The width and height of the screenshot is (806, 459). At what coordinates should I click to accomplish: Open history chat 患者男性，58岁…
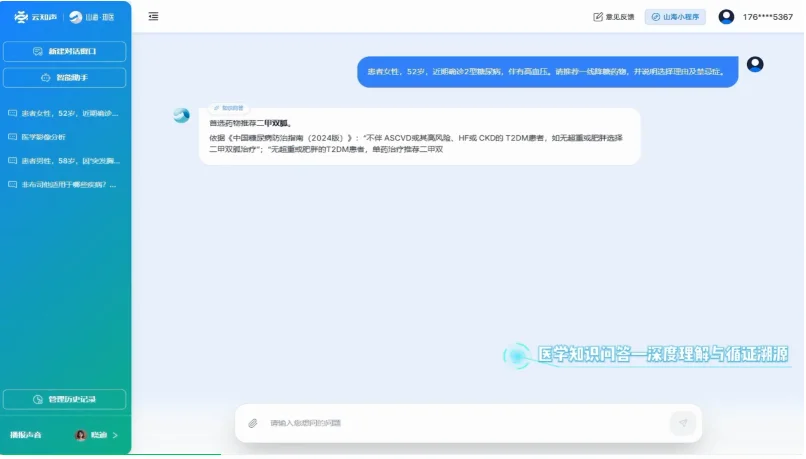(x=64, y=161)
